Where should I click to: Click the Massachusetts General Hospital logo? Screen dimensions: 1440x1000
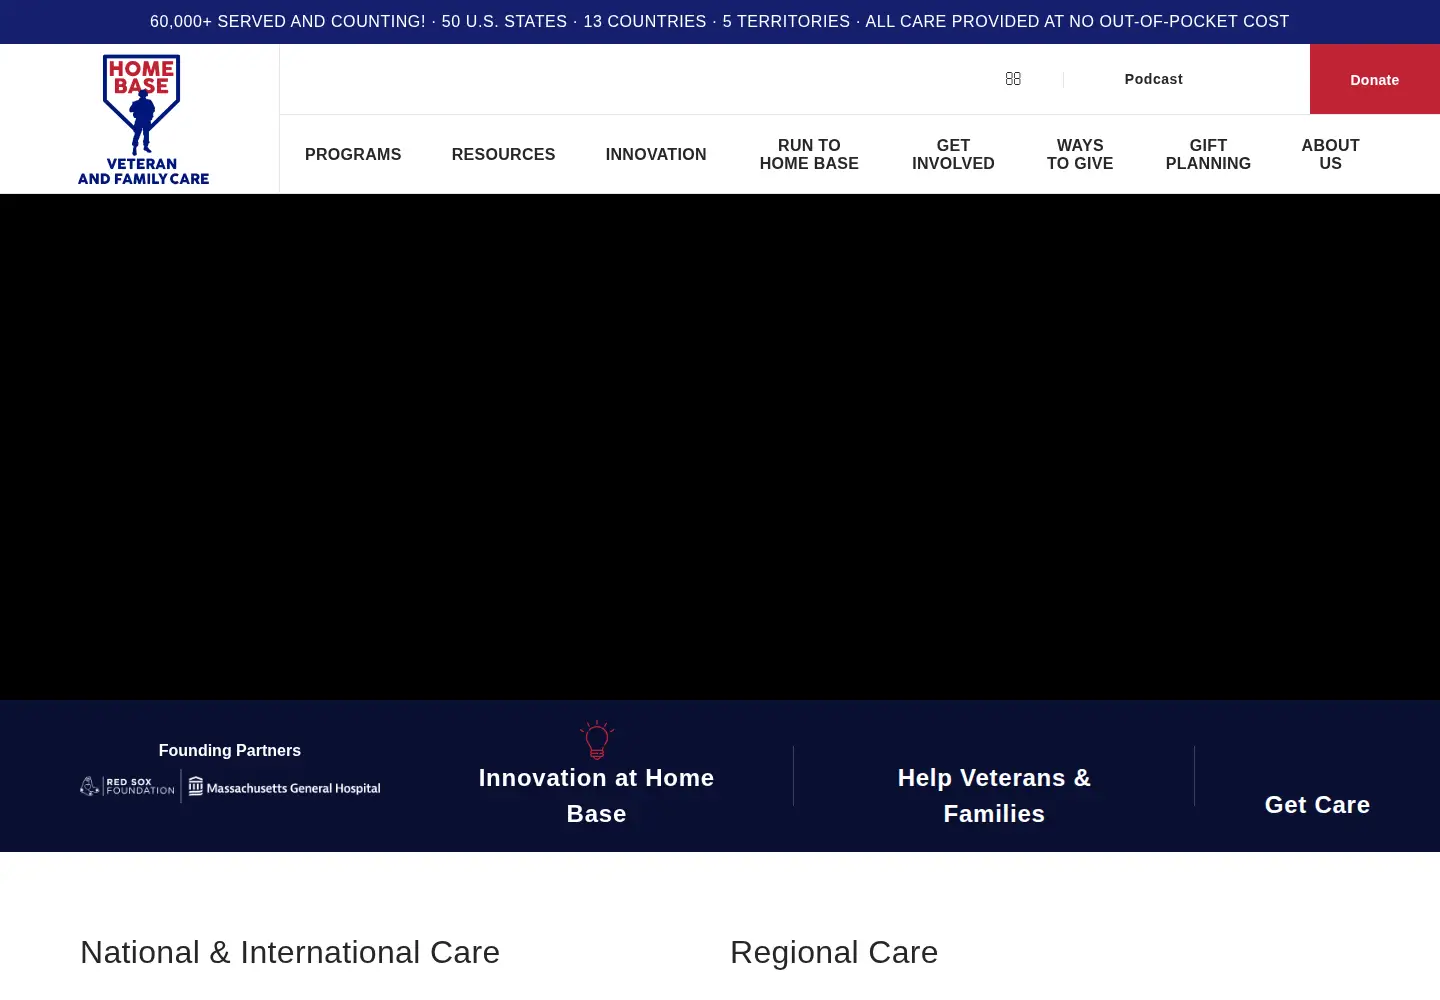point(284,787)
